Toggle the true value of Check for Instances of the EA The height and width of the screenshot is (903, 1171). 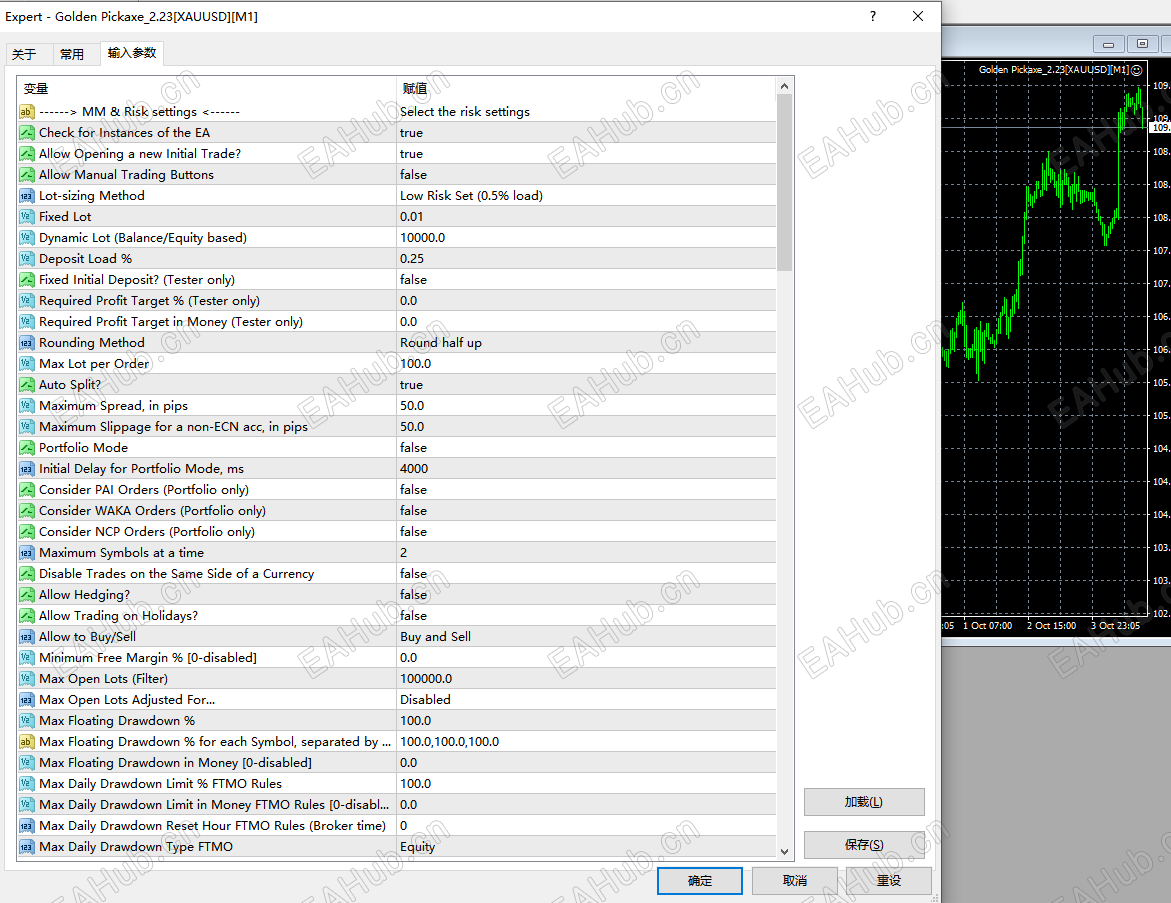[586, 133]
